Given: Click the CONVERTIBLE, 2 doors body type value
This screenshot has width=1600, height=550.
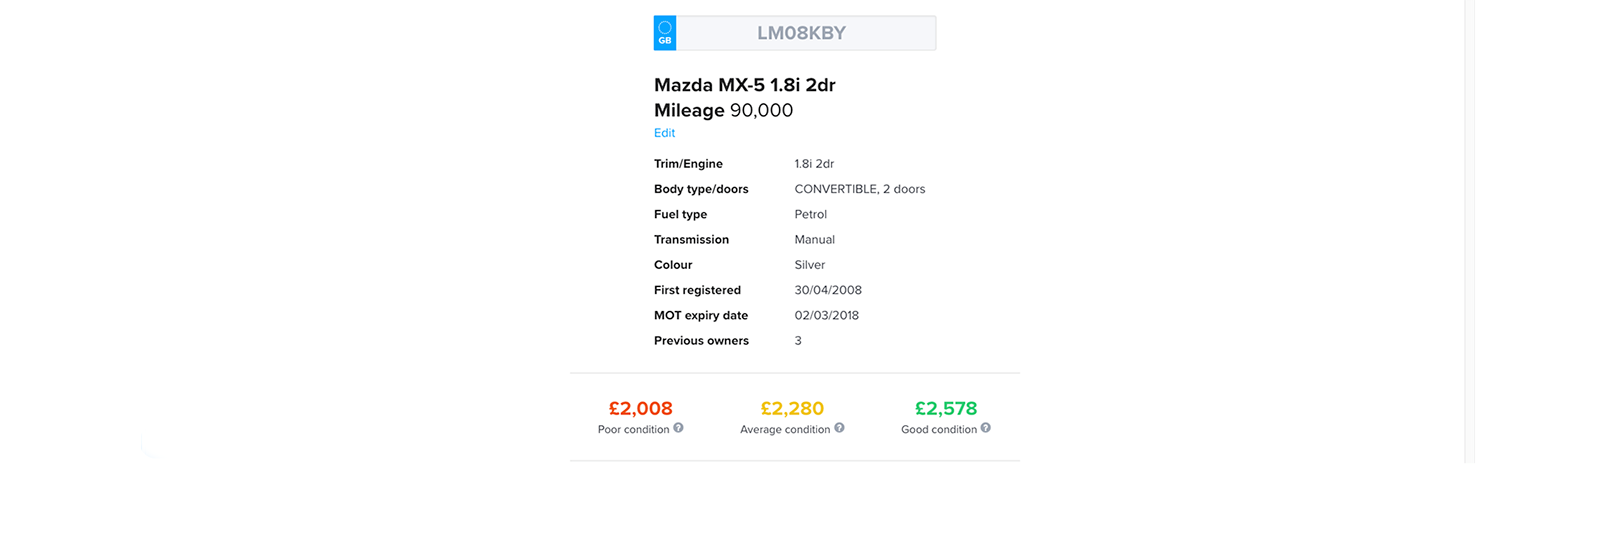Looking at the screenshot, I should coord(859,189).
